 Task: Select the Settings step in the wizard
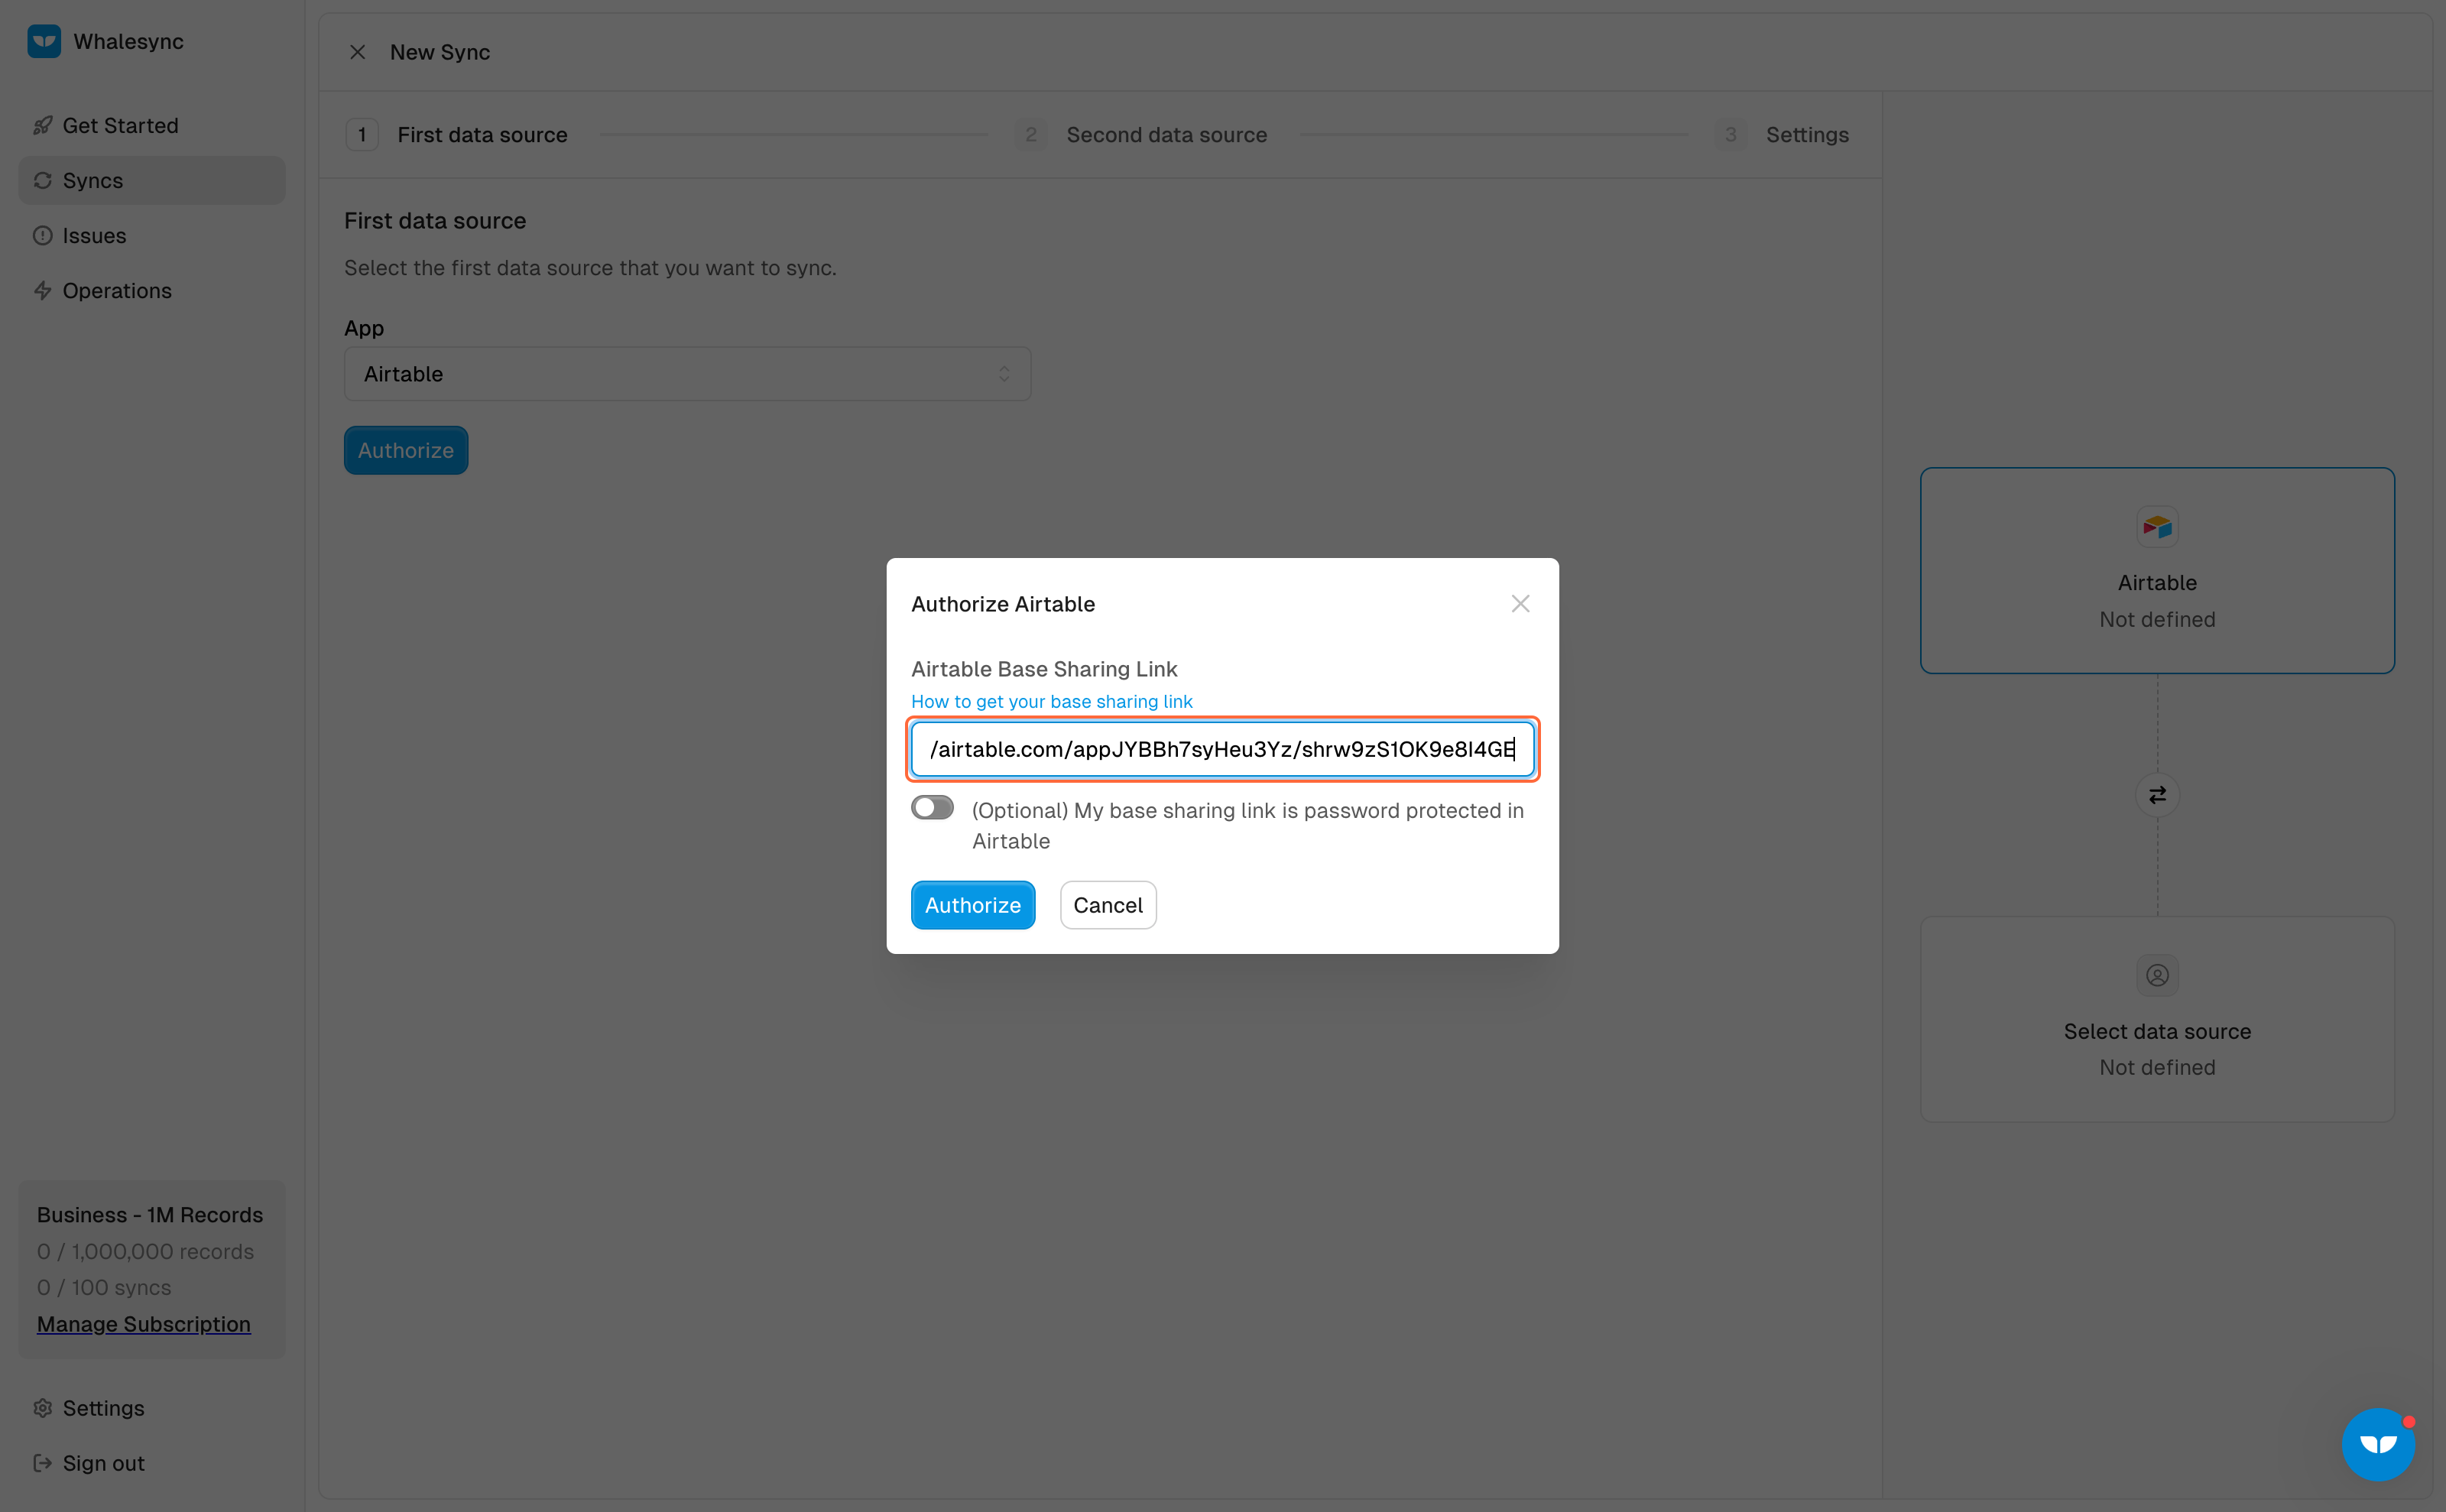1781,135
